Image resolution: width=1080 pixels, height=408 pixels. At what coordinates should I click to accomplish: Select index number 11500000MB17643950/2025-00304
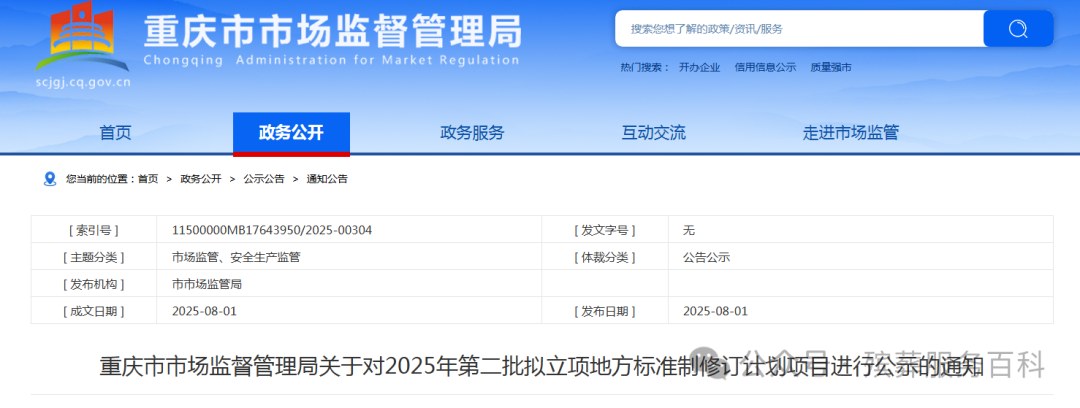point(272,230)
